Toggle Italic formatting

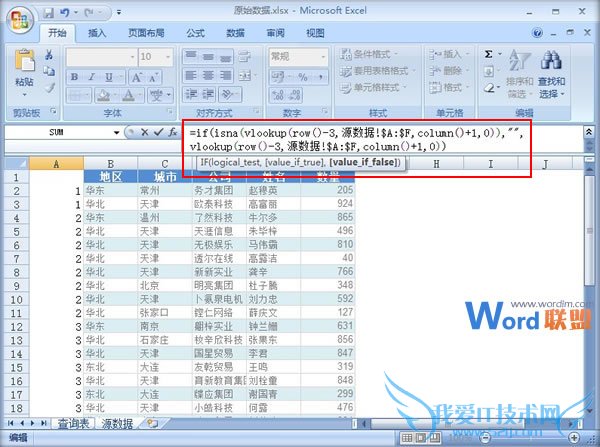[x=91, y=77]
